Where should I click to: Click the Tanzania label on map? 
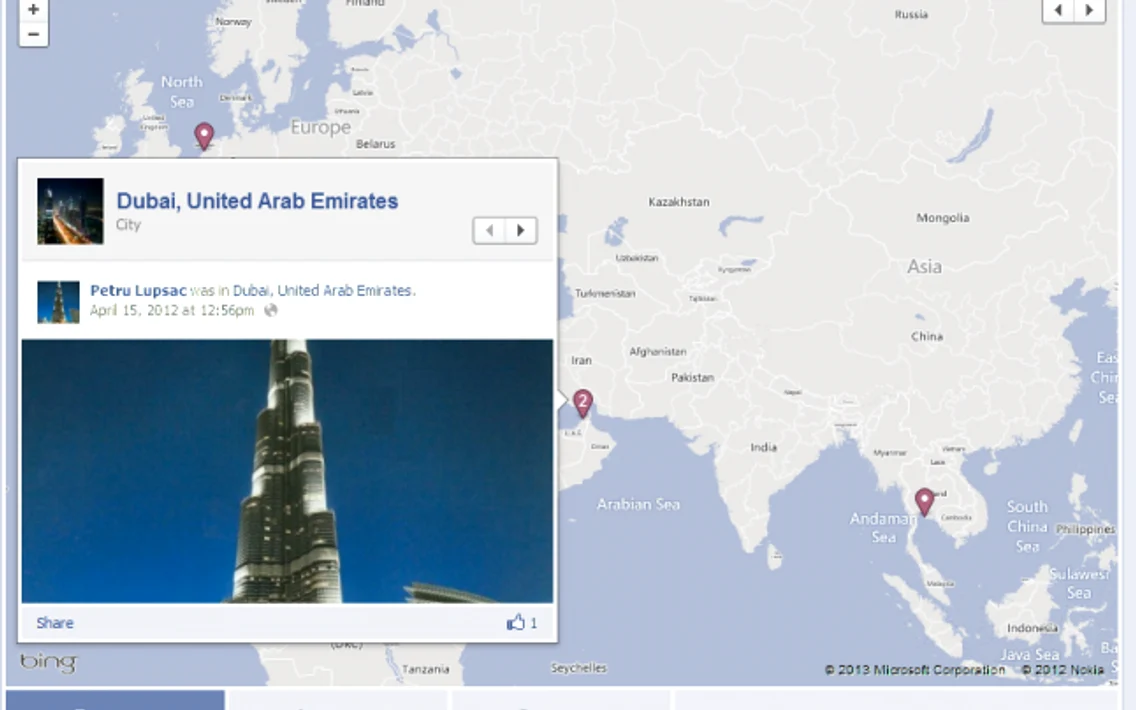point(425,669)
